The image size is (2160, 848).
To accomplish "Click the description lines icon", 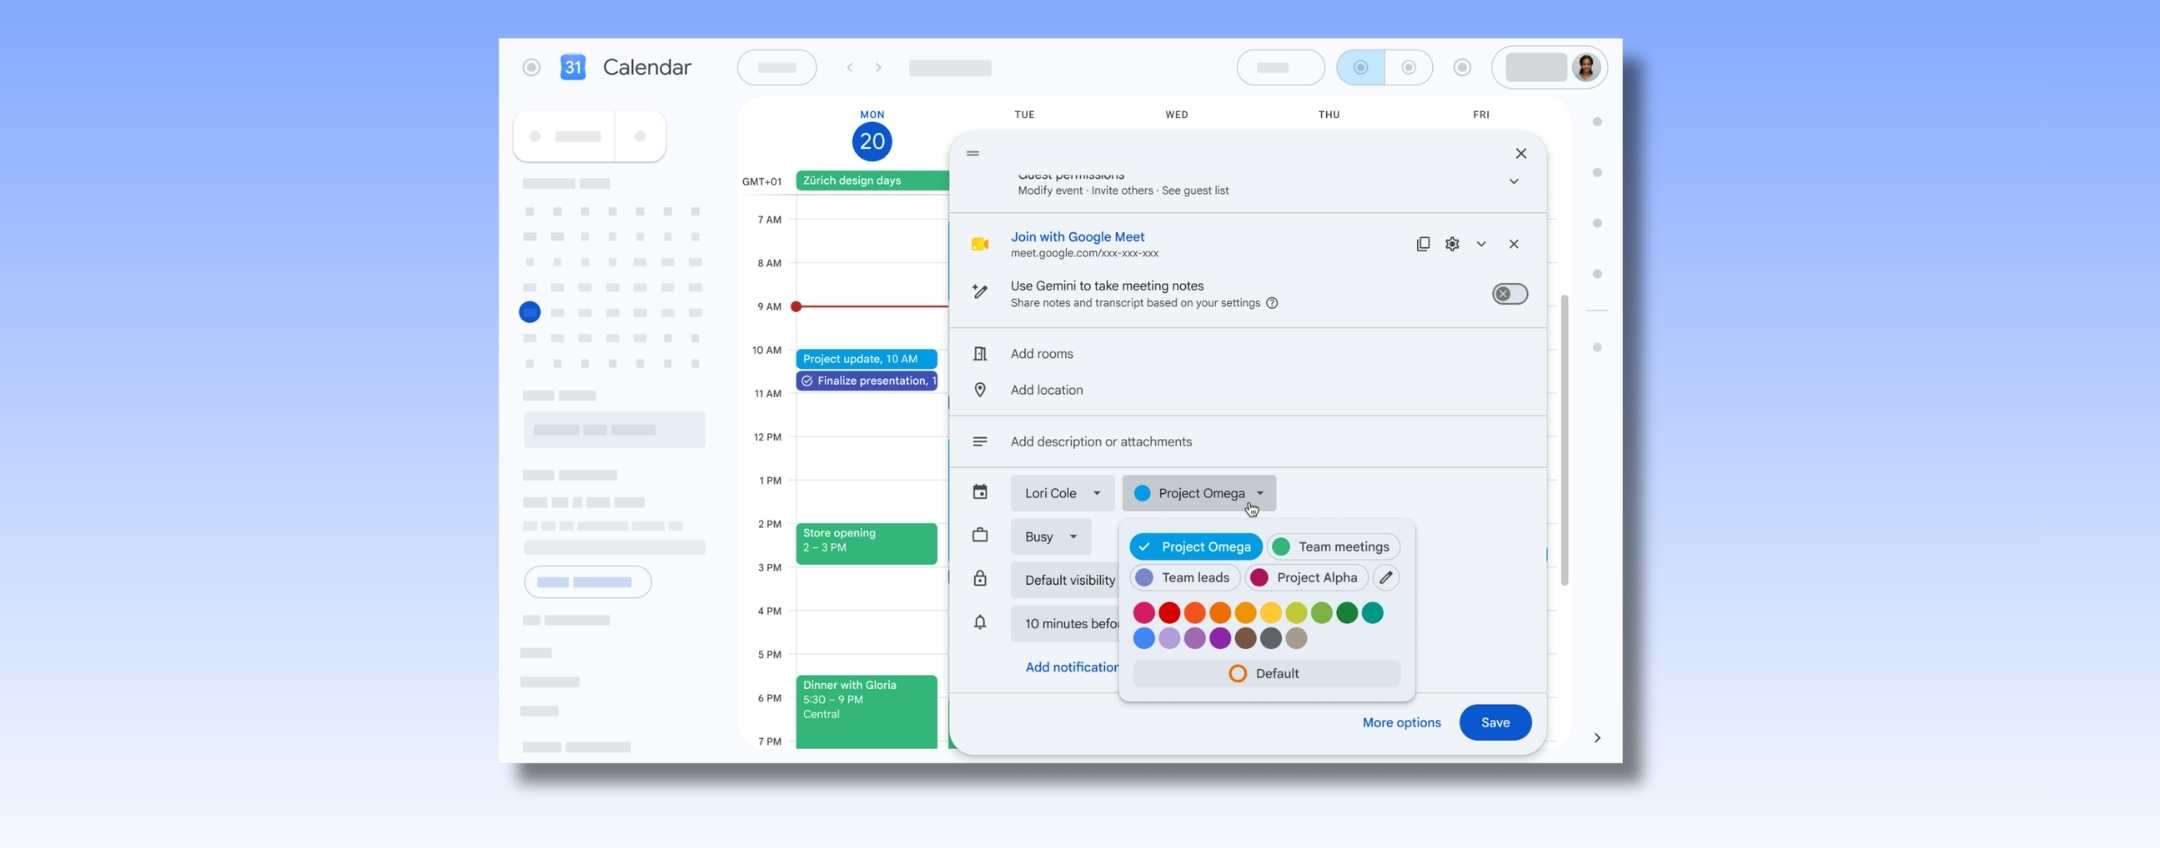I will (x=980, y=442).
